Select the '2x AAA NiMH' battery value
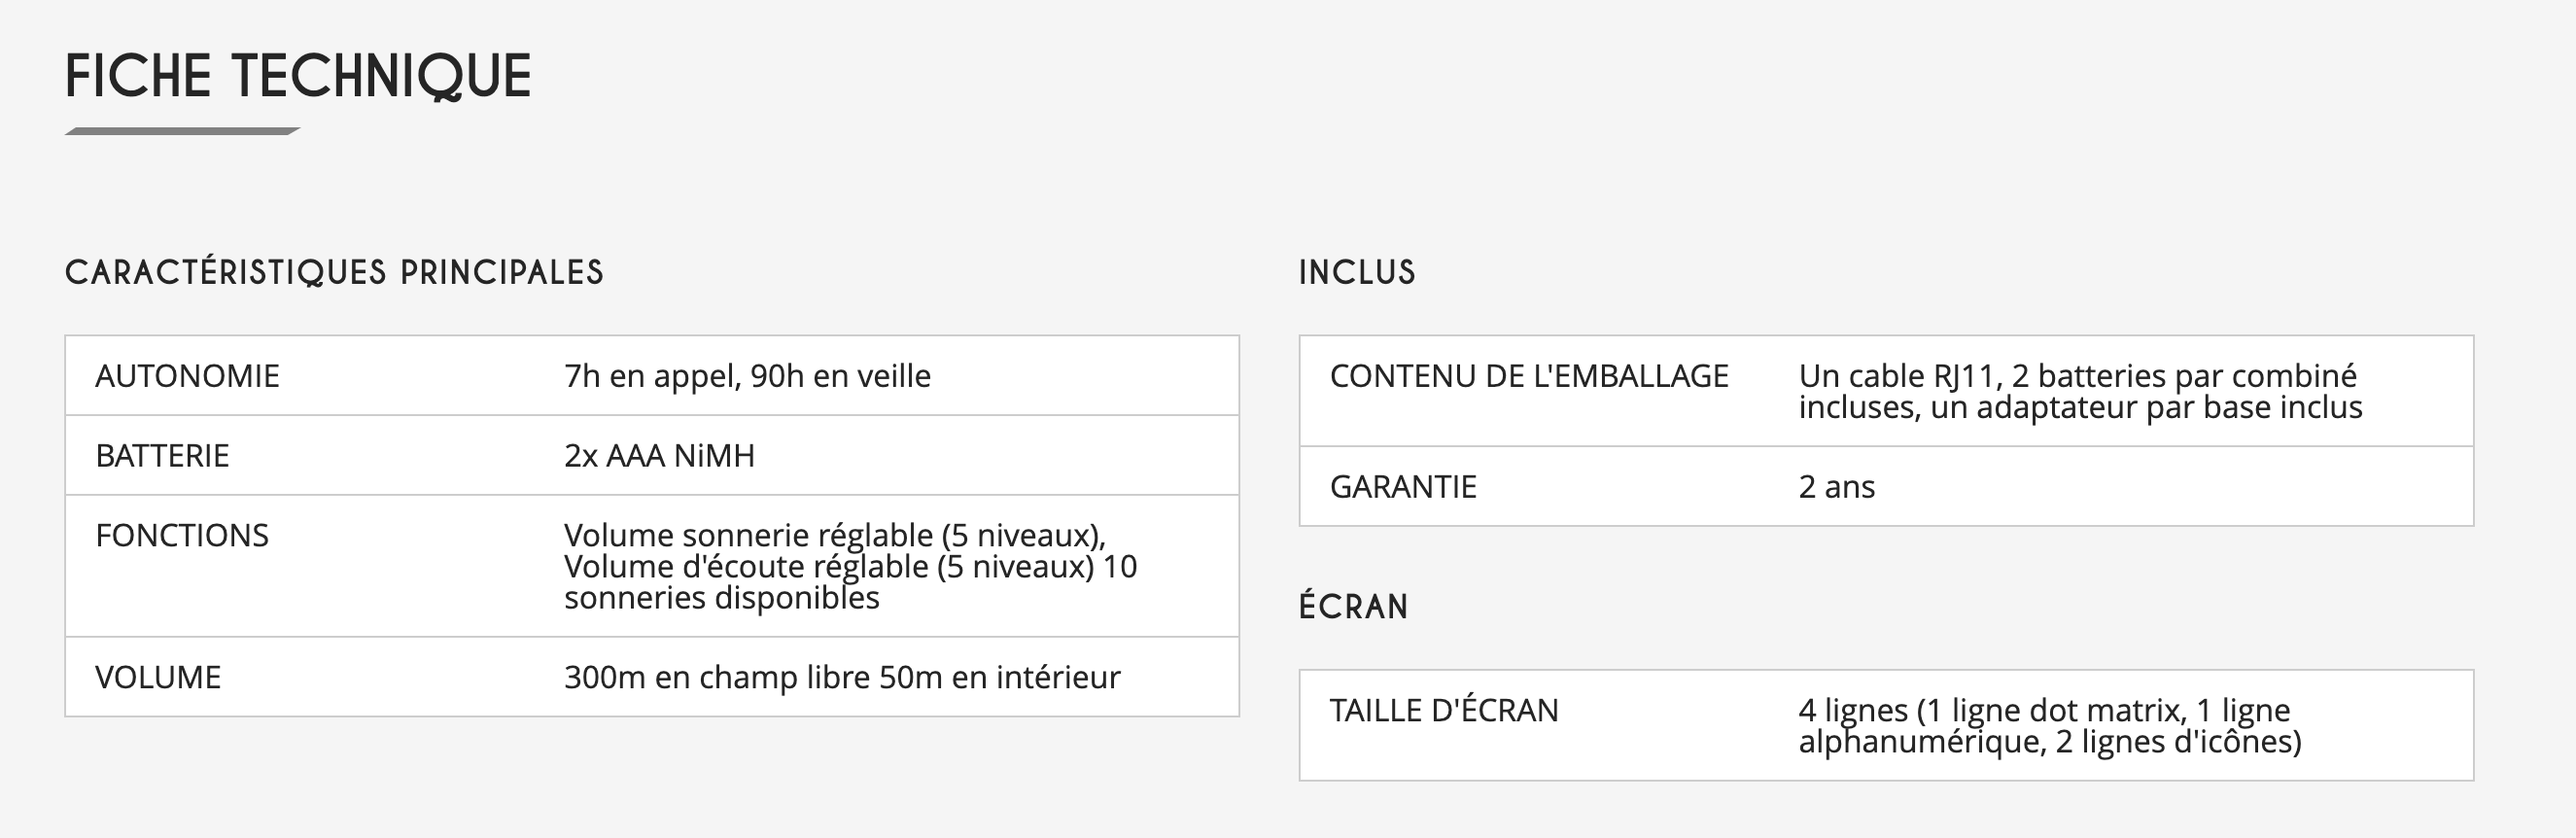2576x838 pixels. click(x=659, y=456)
